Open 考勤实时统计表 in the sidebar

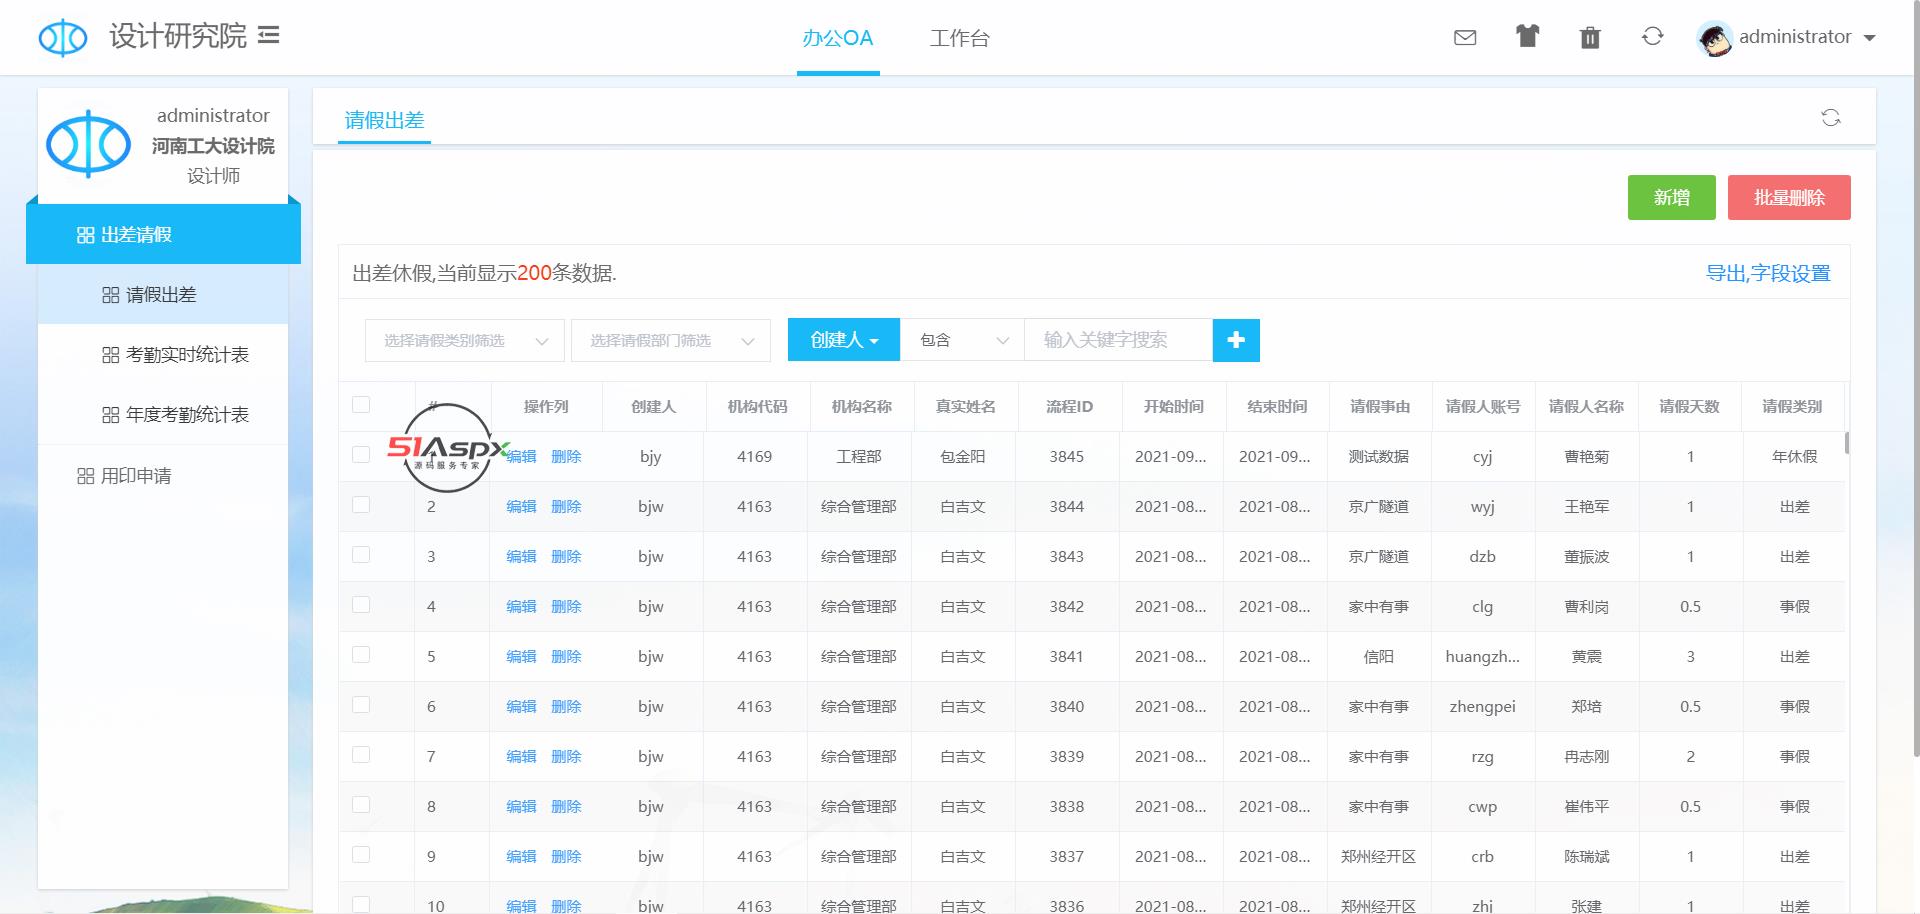[x=186, y=355]
